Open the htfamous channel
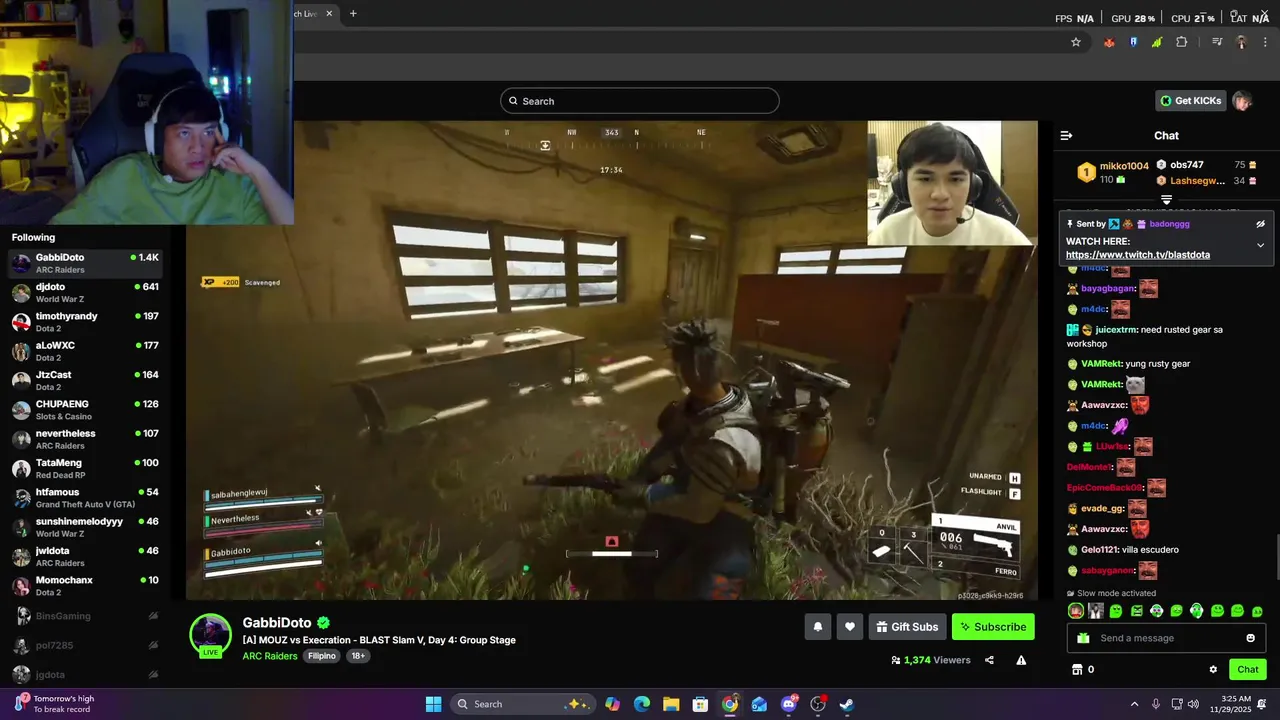This screenshot has width=1280, height=720. coord(85,498)
